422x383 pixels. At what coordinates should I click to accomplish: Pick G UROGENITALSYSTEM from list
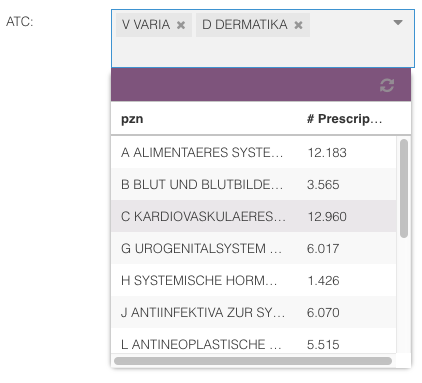[253, 248]
